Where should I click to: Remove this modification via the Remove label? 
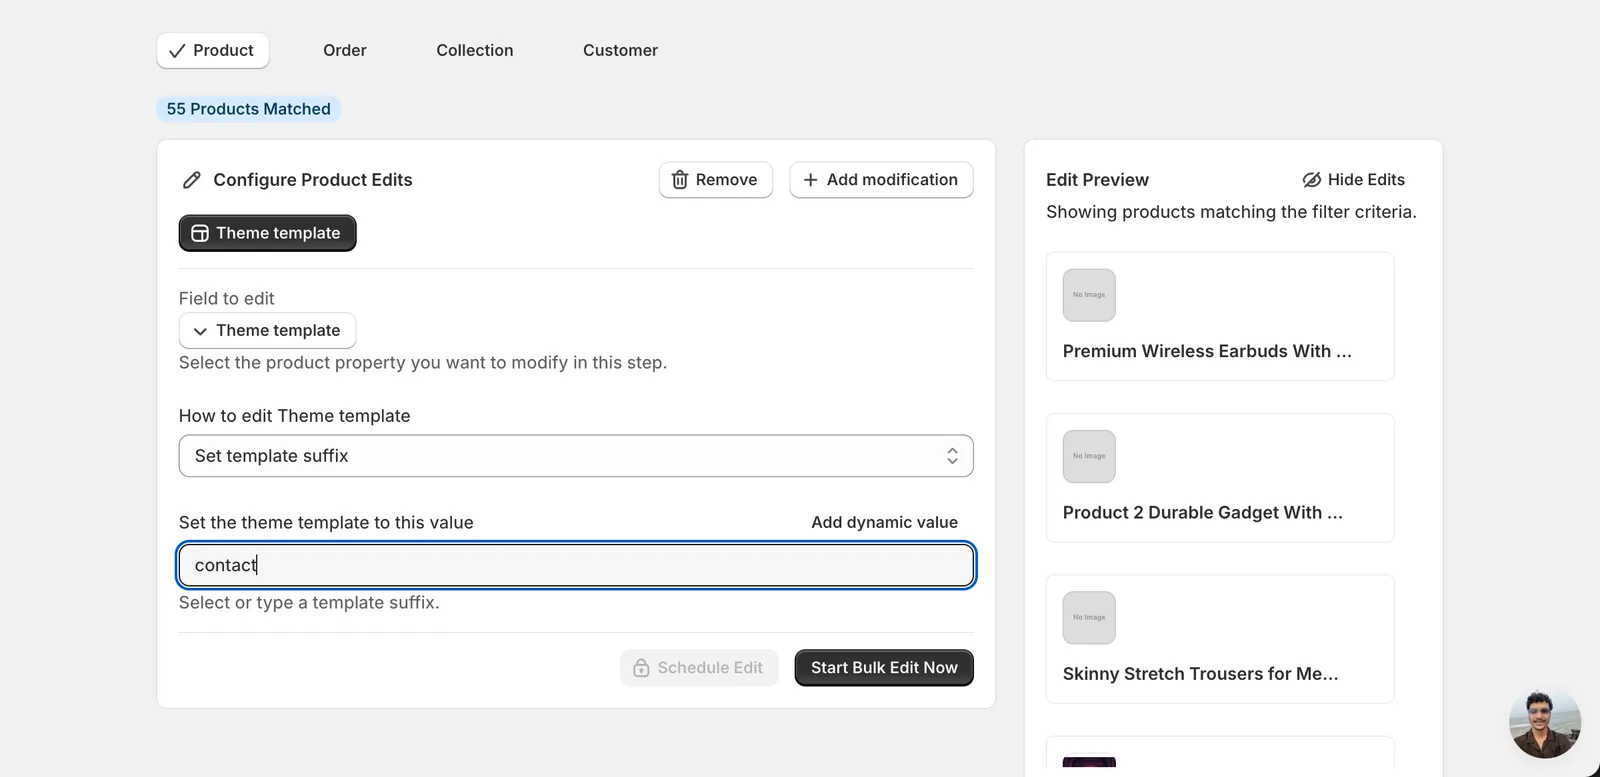[x=726, y=180]
